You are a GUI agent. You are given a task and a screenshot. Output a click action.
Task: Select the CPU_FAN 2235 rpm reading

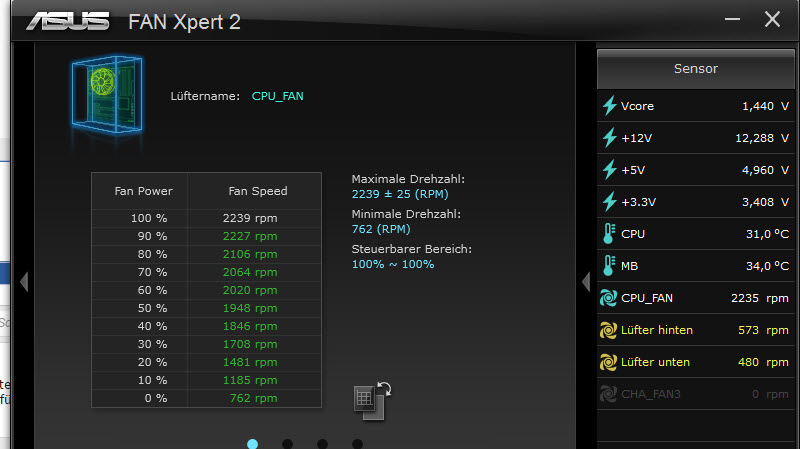point(760,298)
